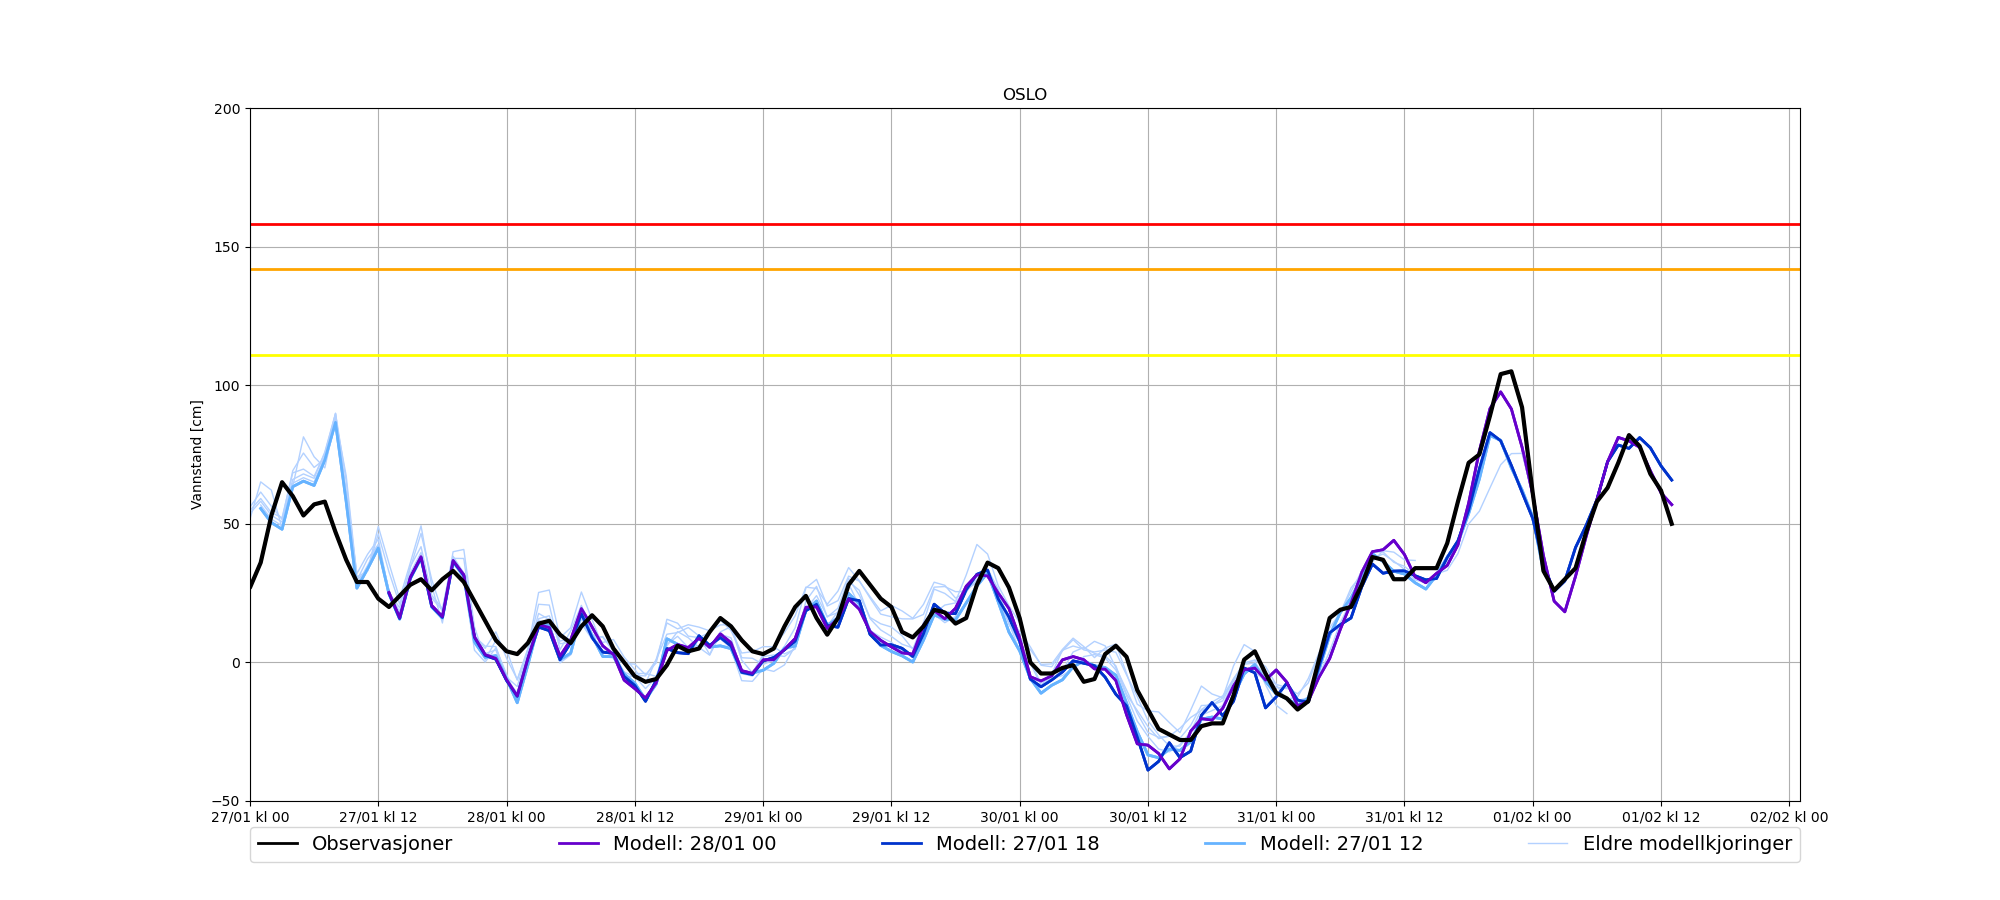Select the 'Modell: 27/01 12' legend label
2000x900 pixels.
(x=1341, y=844)
